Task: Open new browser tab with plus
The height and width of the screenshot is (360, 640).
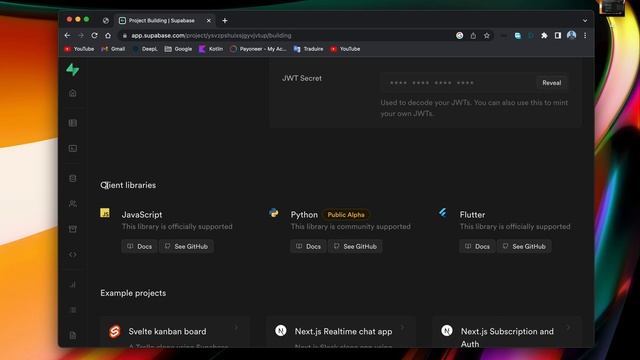Action: pyautogui.click(x=224, y=20)
